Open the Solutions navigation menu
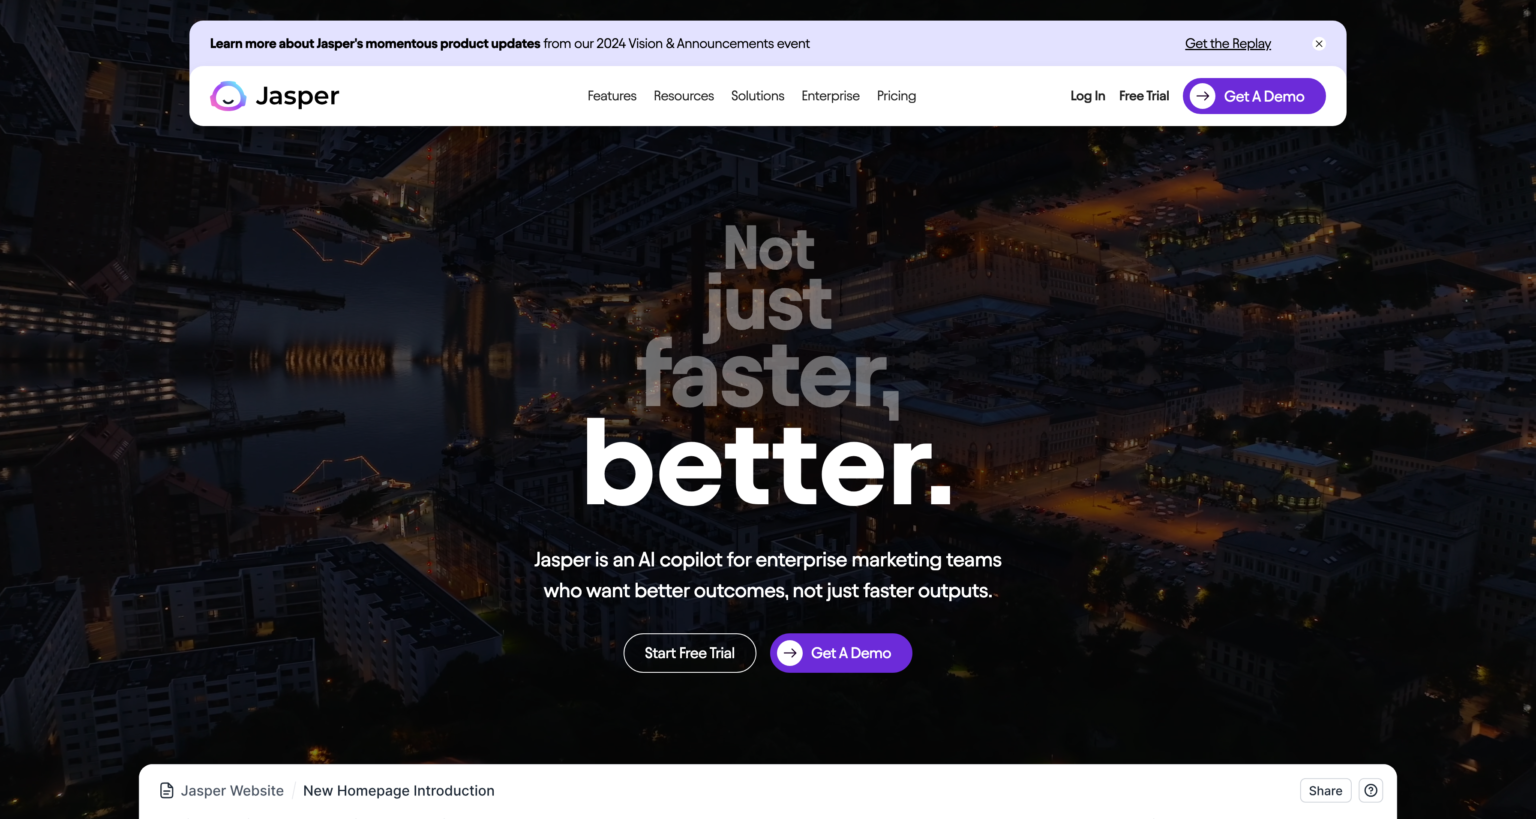The width and height of the screenshot is (1536, 819). click(757, 96)
